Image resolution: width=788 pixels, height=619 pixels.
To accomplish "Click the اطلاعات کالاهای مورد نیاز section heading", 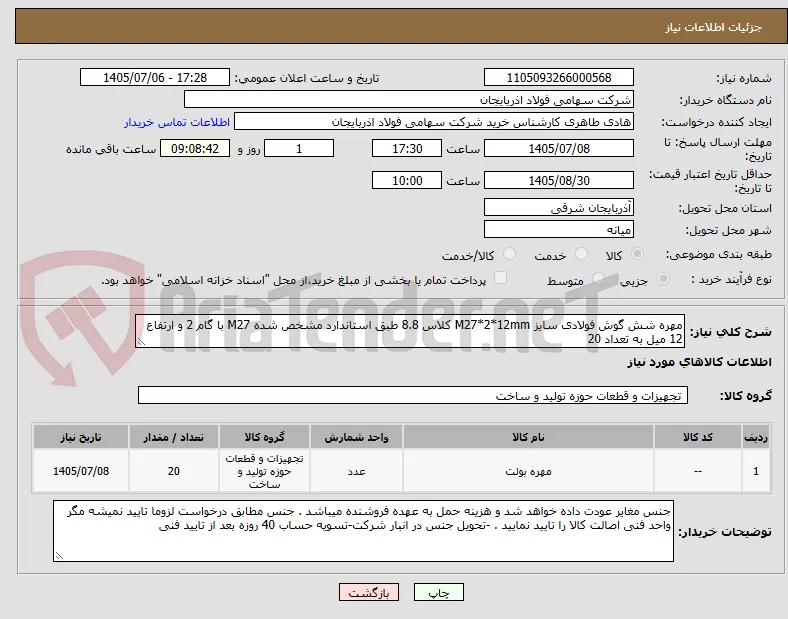I will pos(699,362).
